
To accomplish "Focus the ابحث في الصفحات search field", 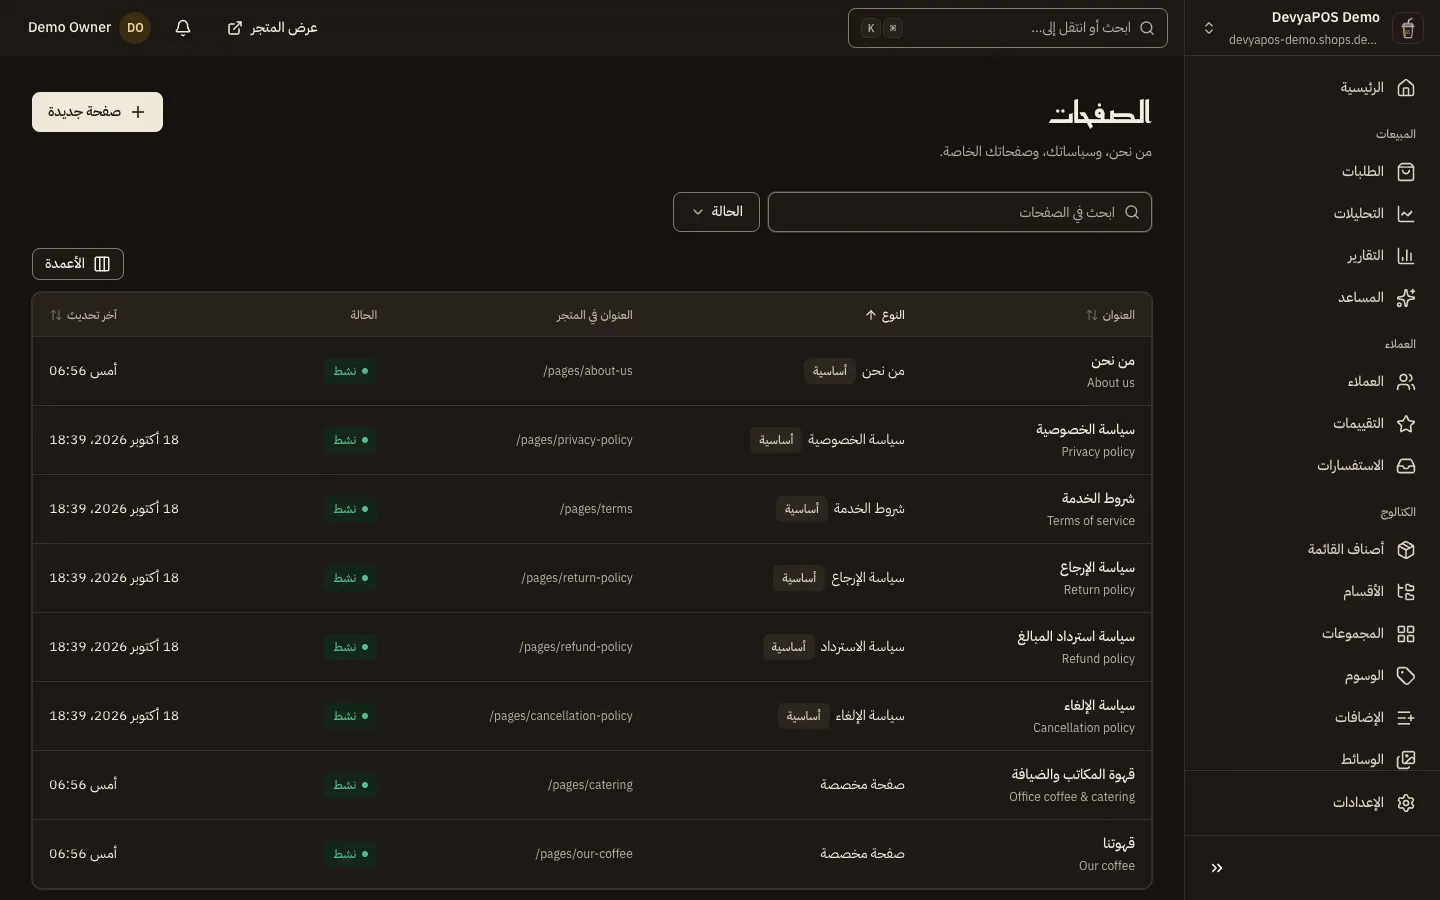I will click(x=960, y=212).
